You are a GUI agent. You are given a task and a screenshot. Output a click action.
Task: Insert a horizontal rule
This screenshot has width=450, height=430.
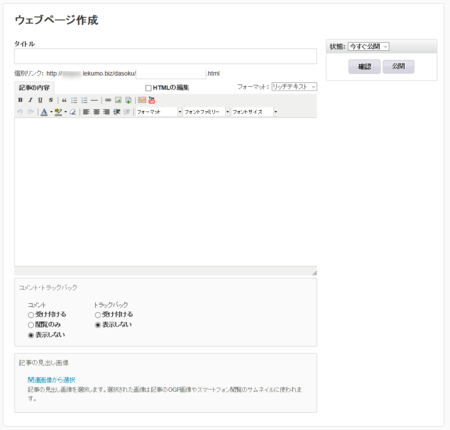pos(94,100)
